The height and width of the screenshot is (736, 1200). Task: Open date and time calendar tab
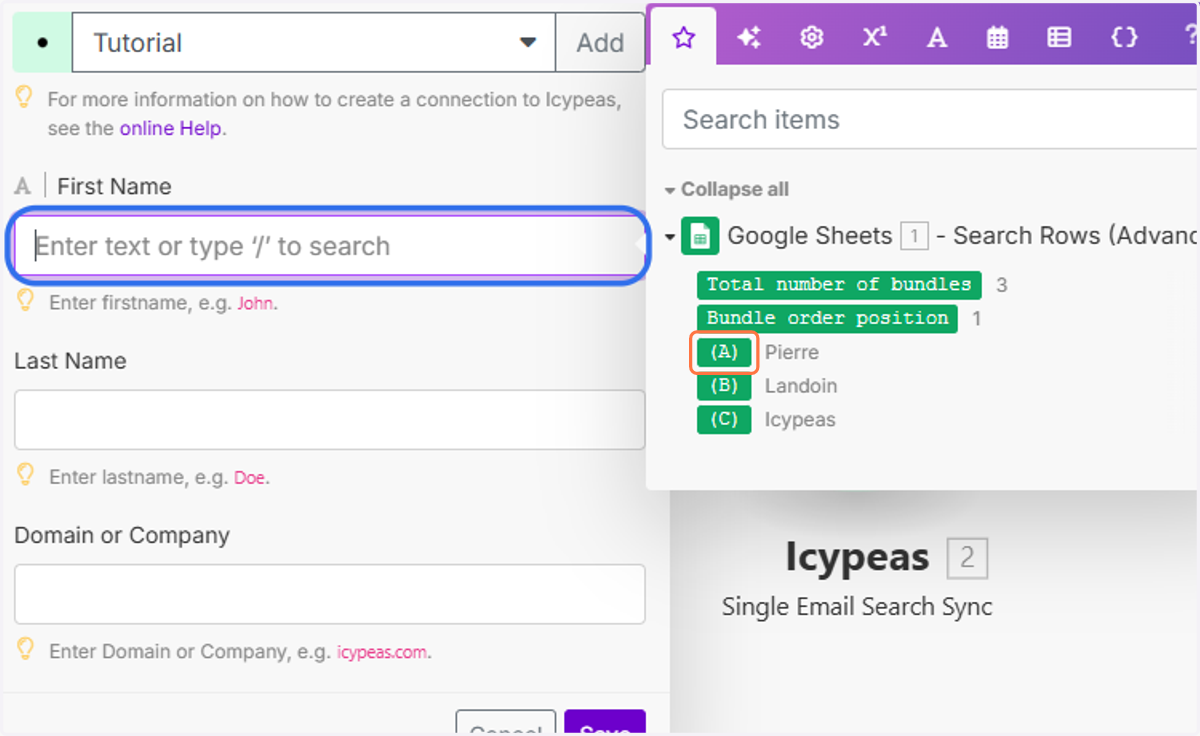(x=997, y=38)
